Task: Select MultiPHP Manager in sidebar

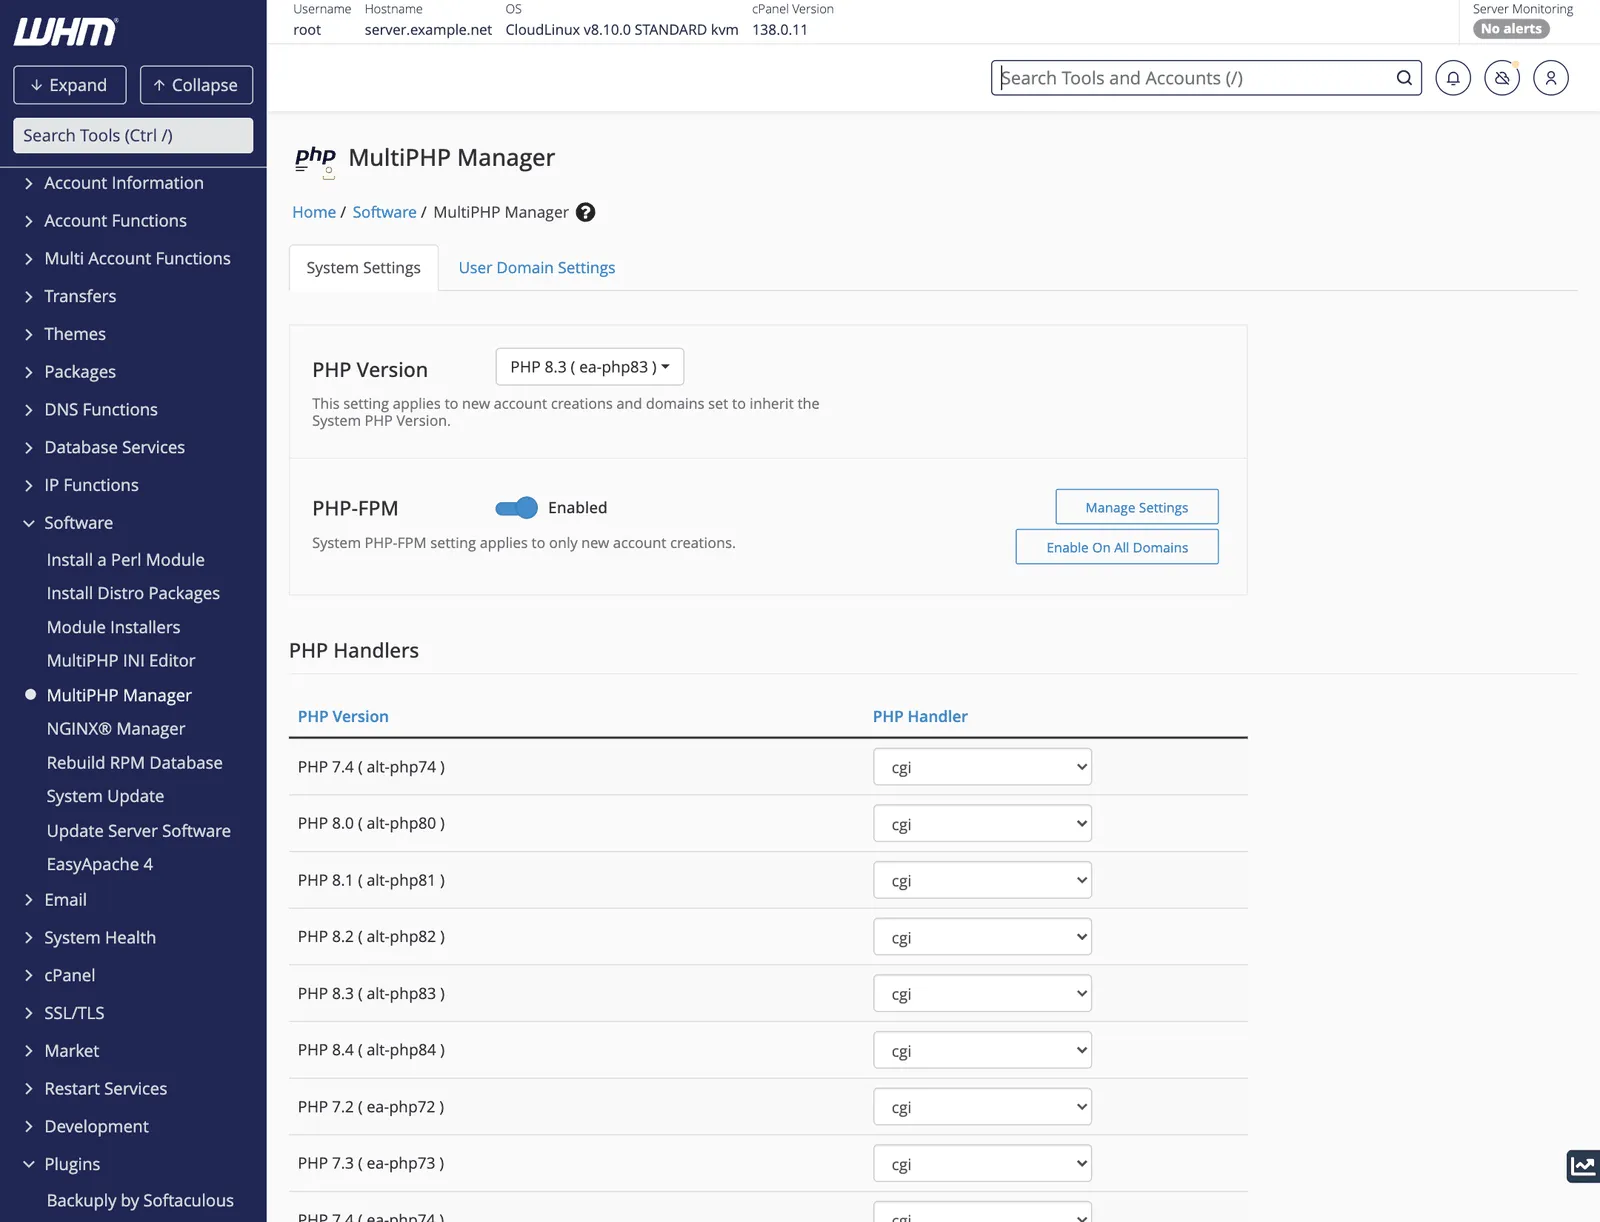Action: (x=119, y=695)
